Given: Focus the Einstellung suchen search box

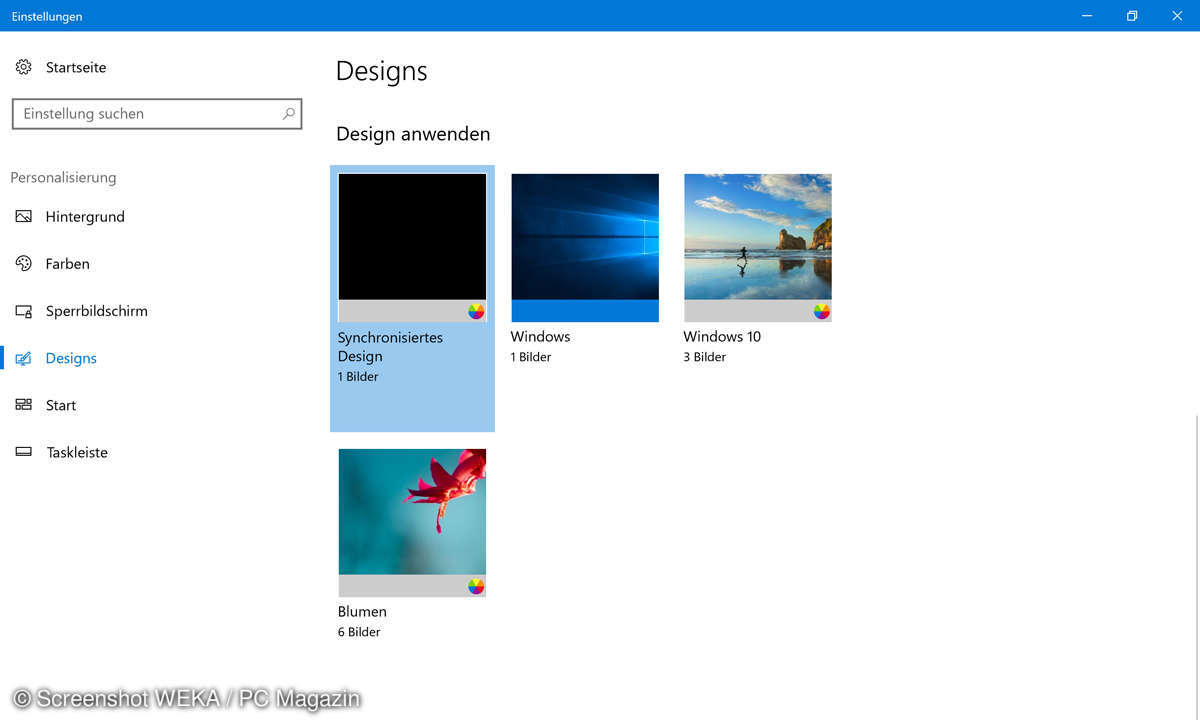Looking at the screenshot, I should click(x=157, y=114).
